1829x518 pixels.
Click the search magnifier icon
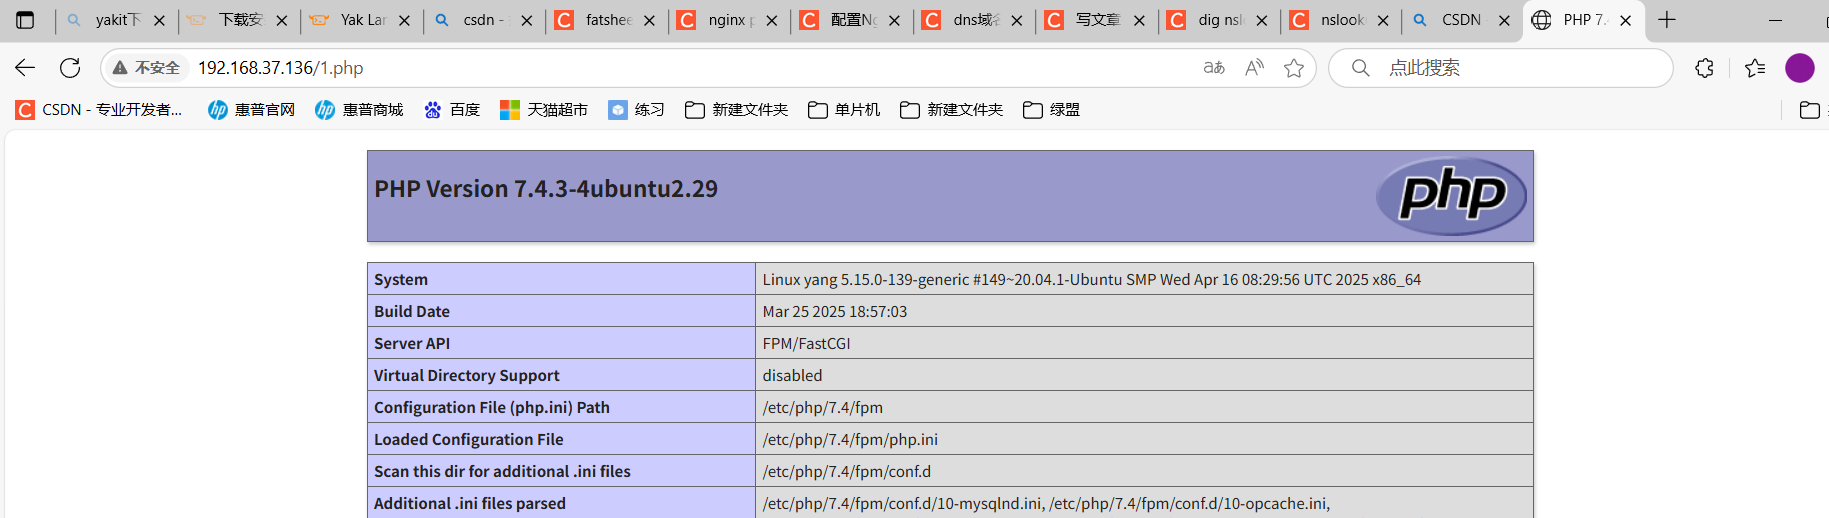(x=1360, y=68)
